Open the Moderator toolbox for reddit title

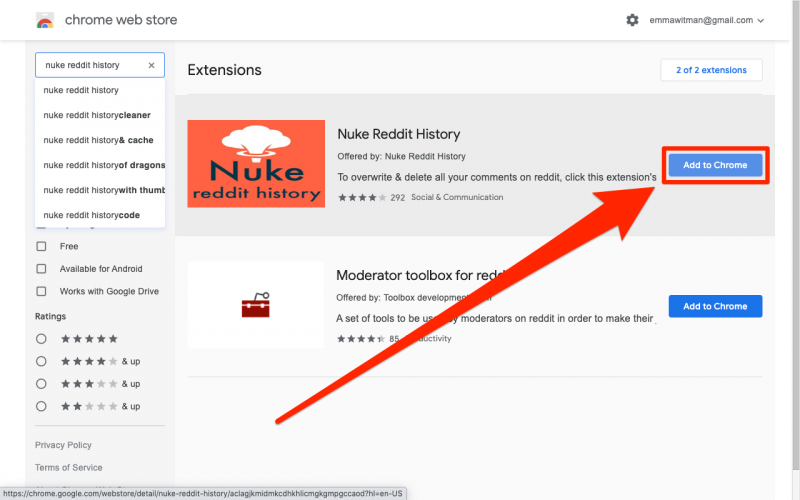(x=422, y=276)
